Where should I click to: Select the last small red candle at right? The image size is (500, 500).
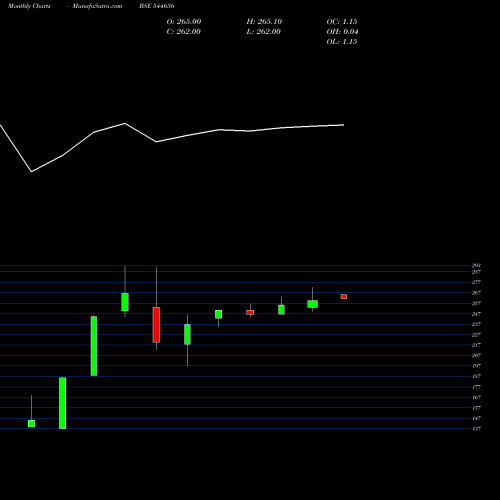[344, 297]
